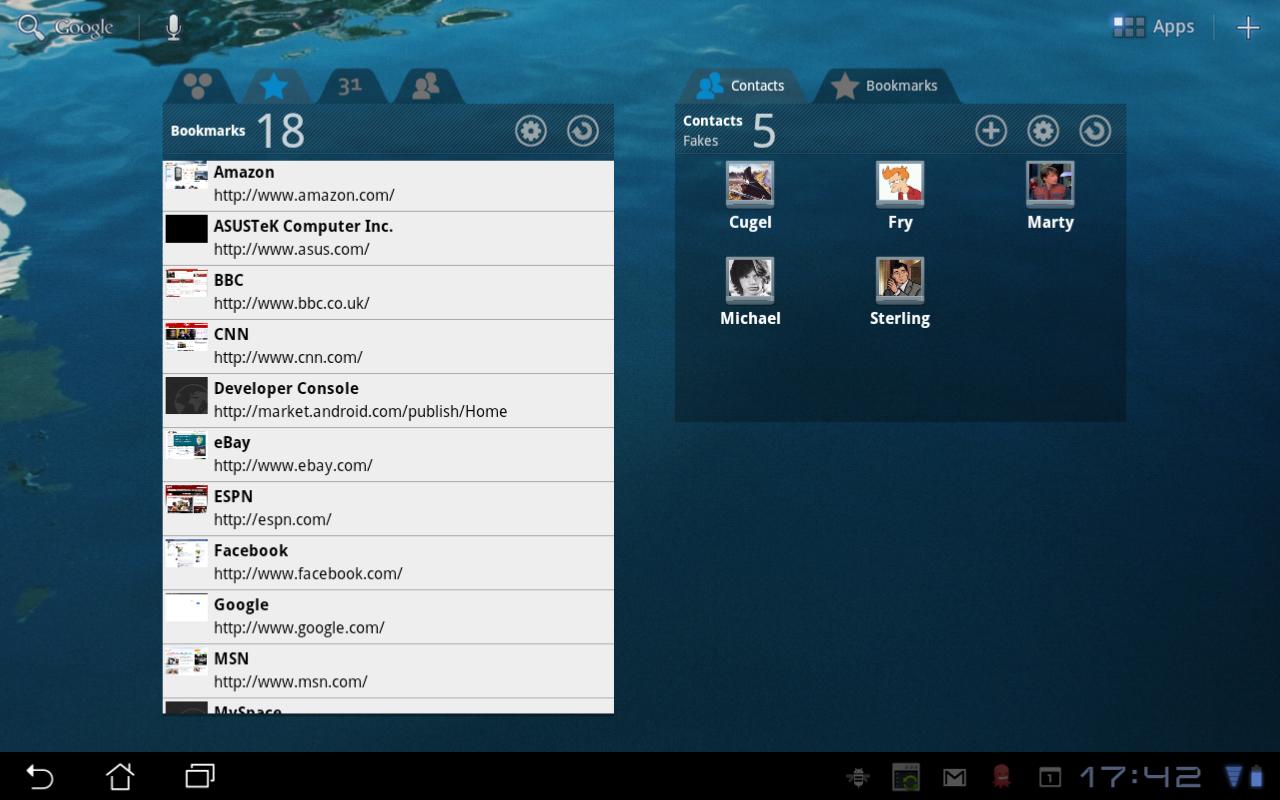Tap the voice search microphone icon
Viewport: 1280px width, 800px height.
(x=173, y=27)
